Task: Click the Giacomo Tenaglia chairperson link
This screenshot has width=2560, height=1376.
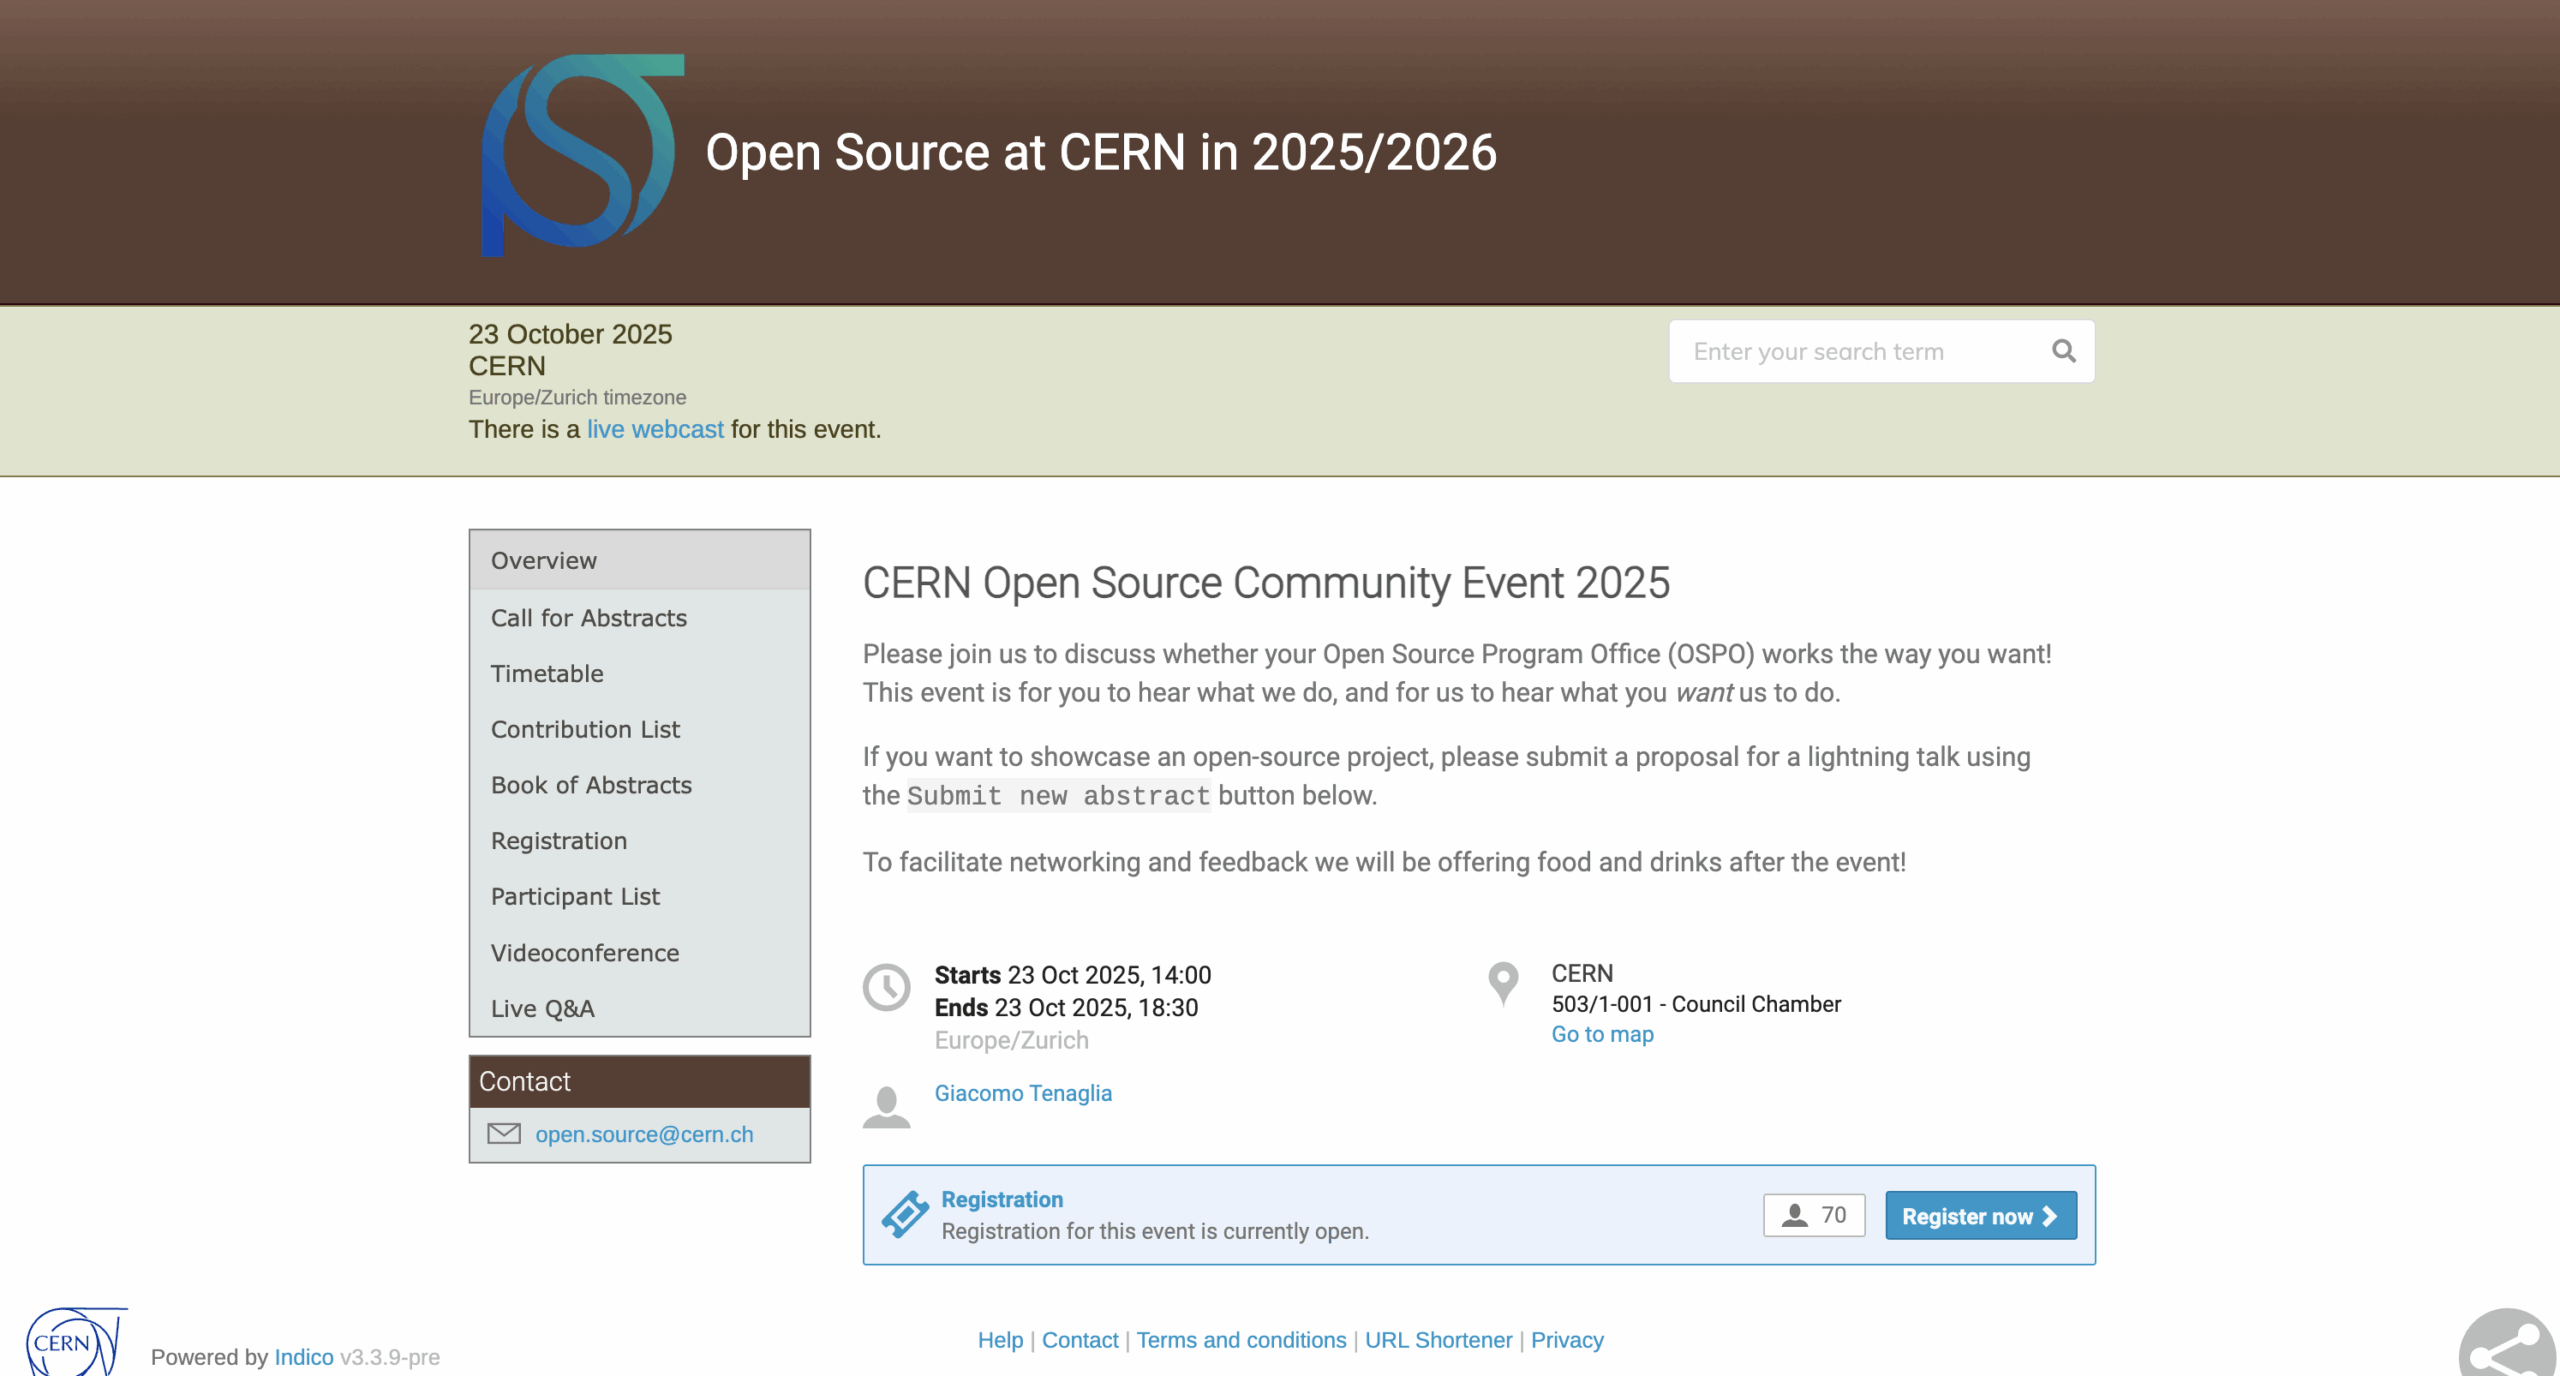Action: (x=1023, y=1093)
